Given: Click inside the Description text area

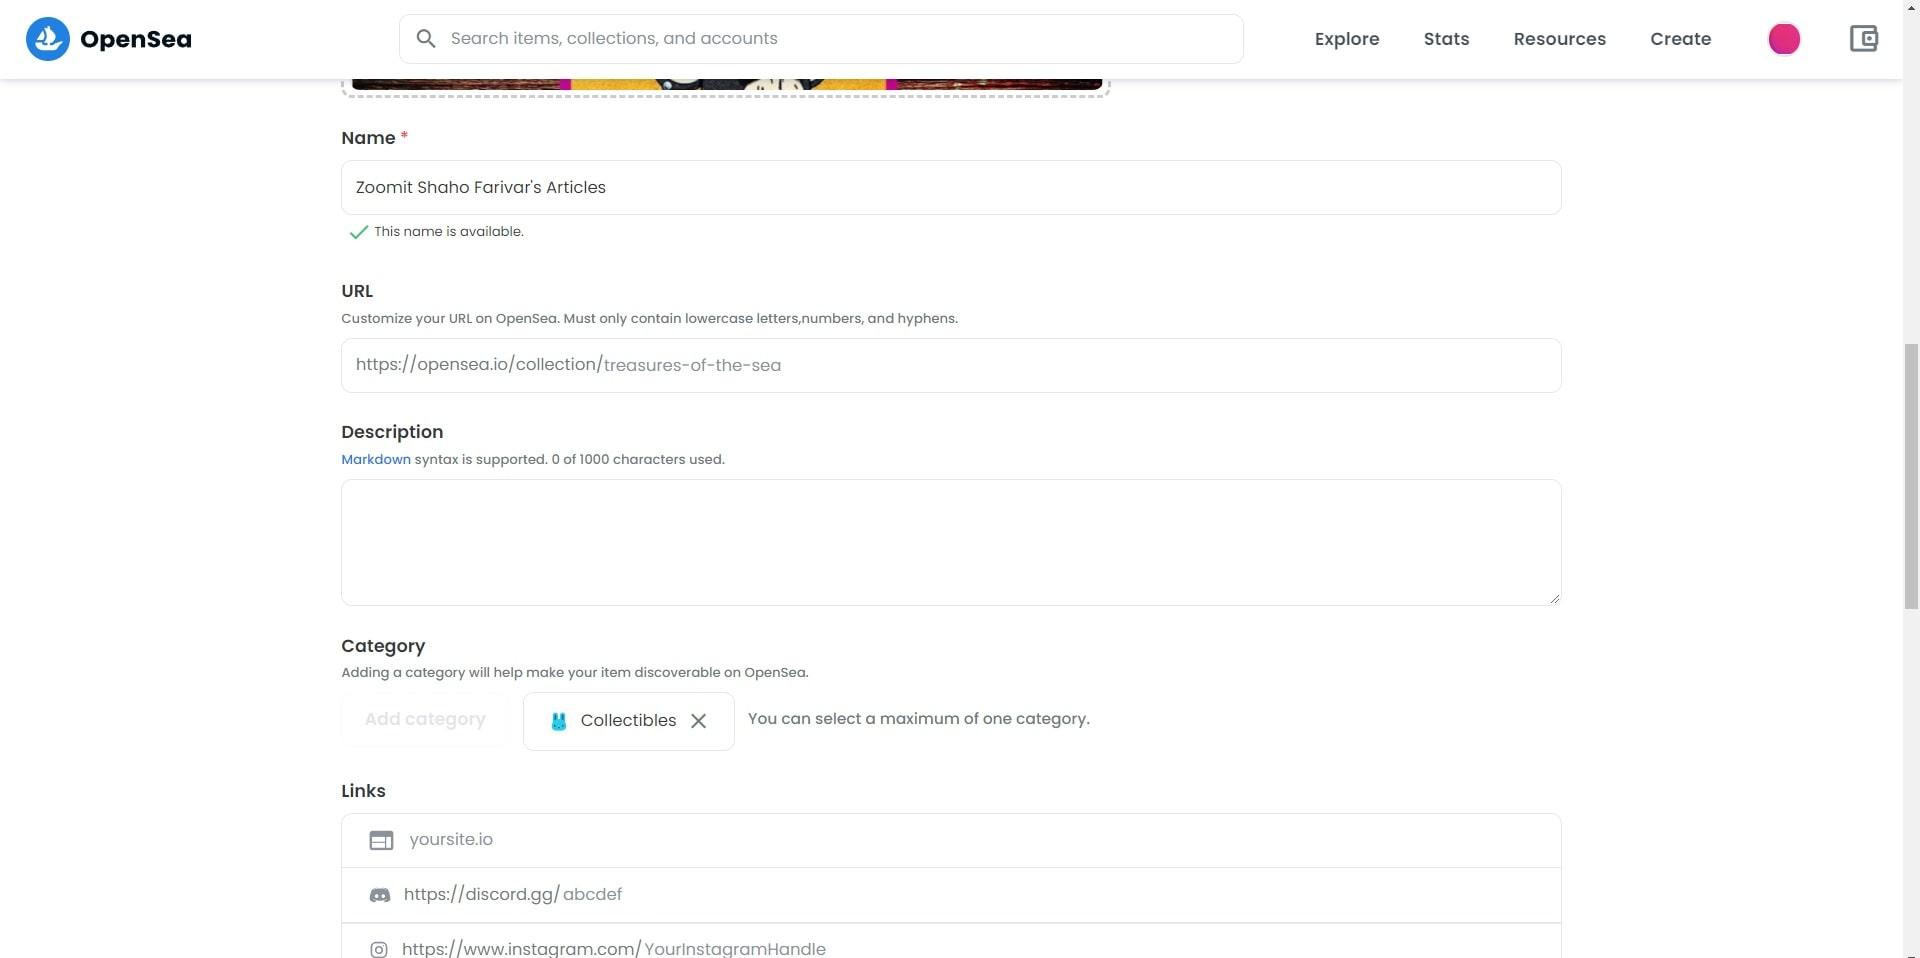Looking at the screenshot, I should 951,543.
